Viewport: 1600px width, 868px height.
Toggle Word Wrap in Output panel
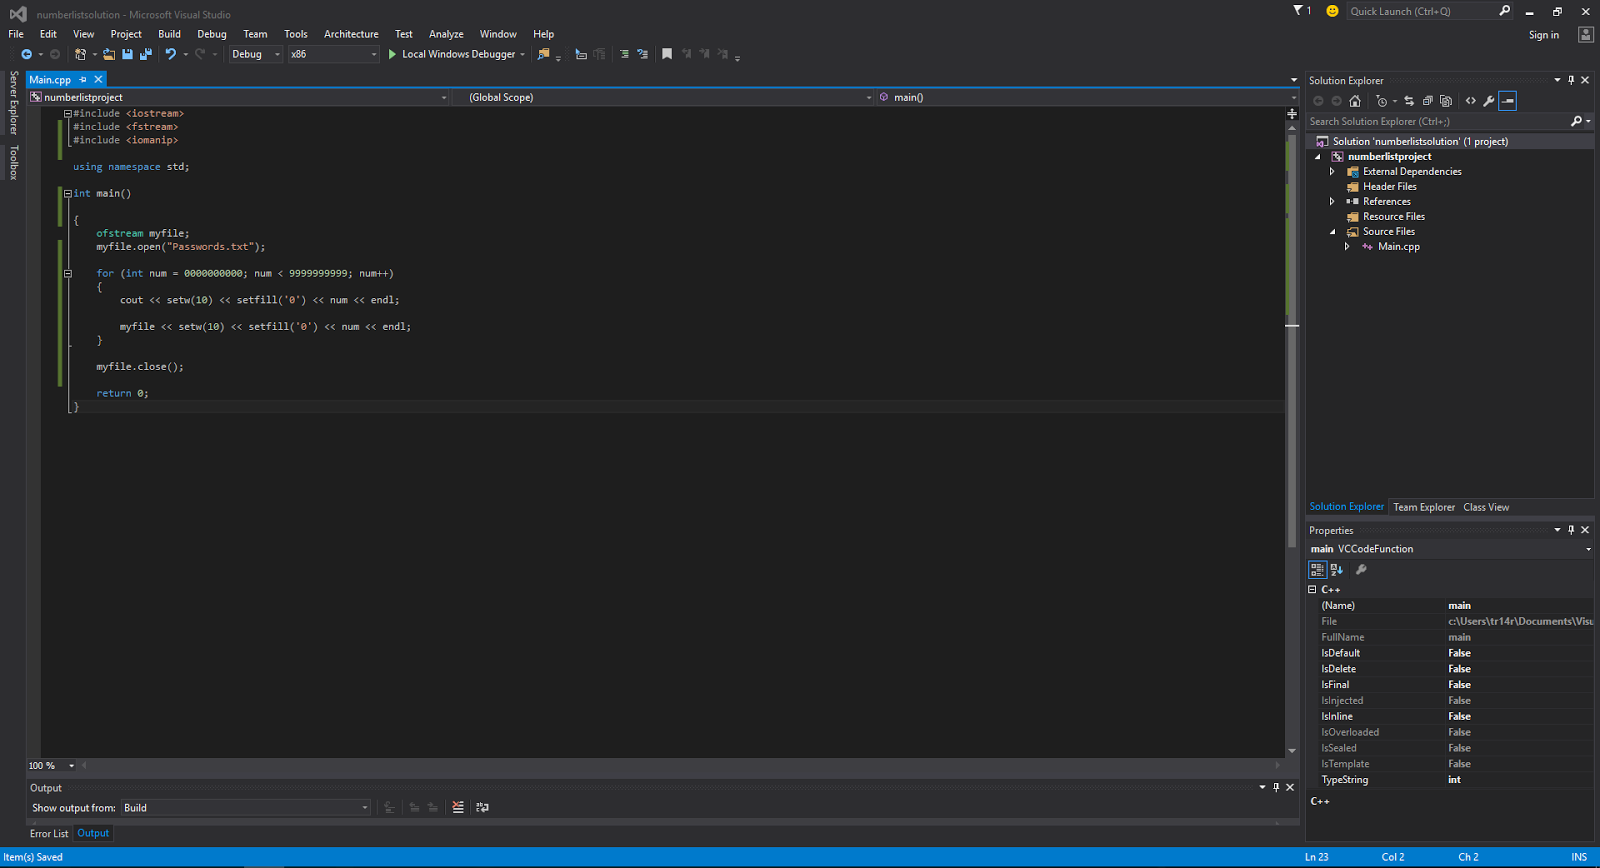pos(482,807)
